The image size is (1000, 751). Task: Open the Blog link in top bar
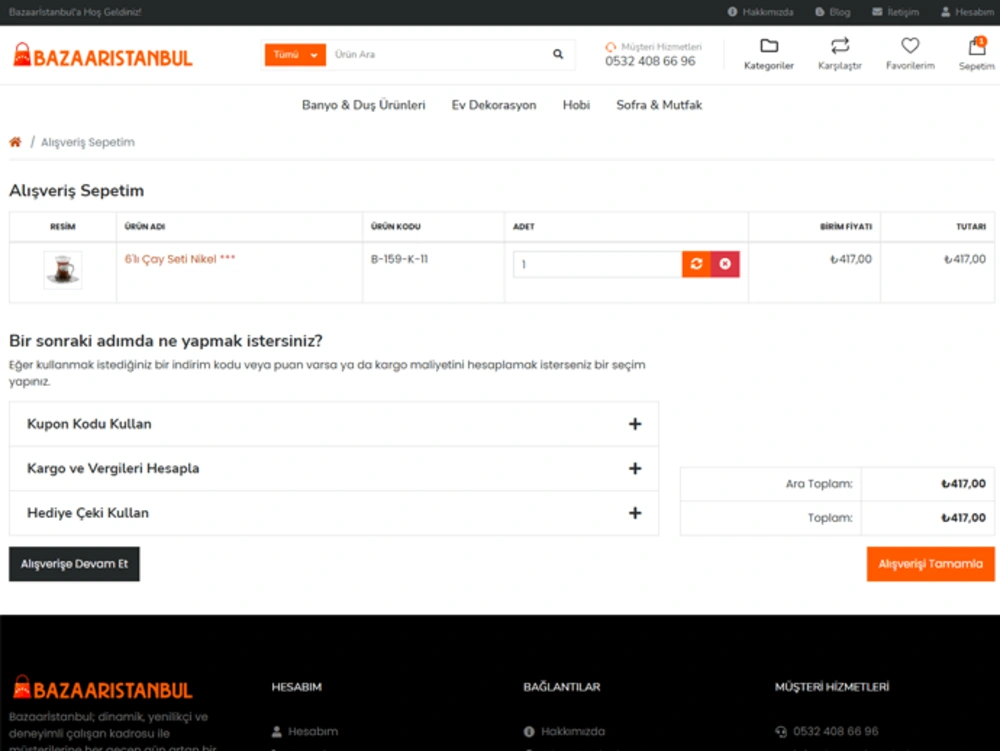(833, 12)
